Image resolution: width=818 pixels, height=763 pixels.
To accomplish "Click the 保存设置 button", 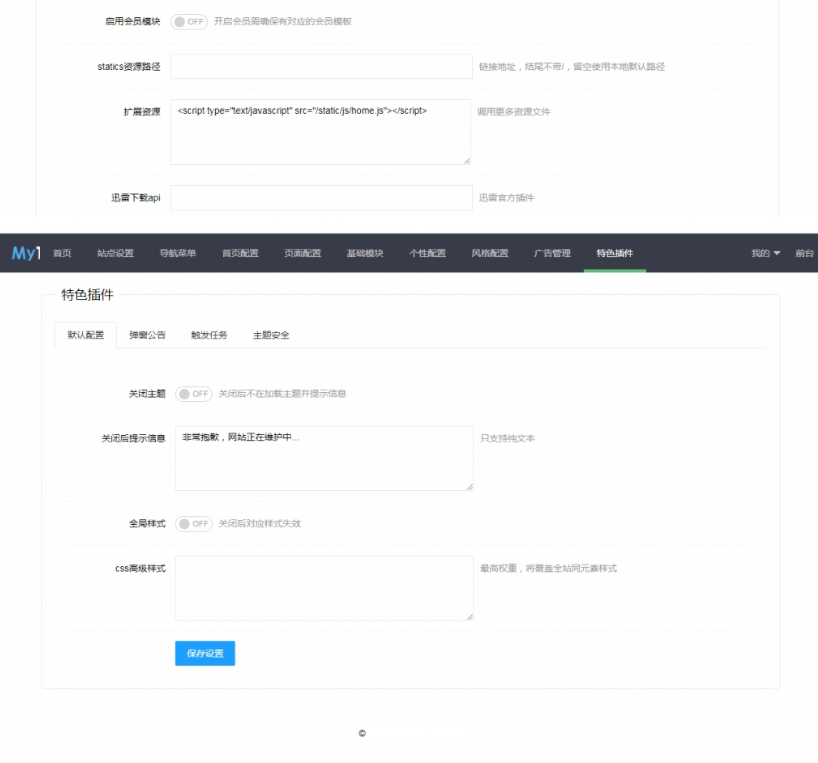I will coord(205,653).
